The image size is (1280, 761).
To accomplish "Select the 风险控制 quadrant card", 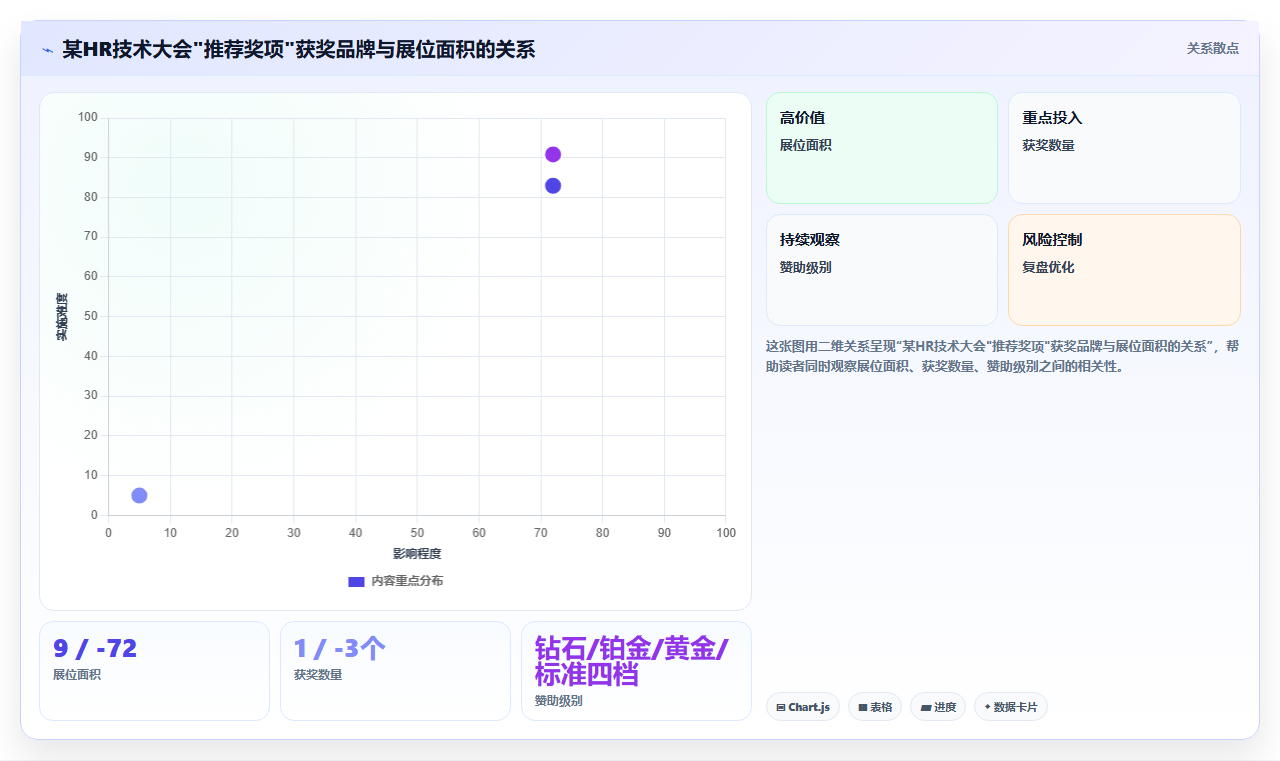I will [1124, 270].
